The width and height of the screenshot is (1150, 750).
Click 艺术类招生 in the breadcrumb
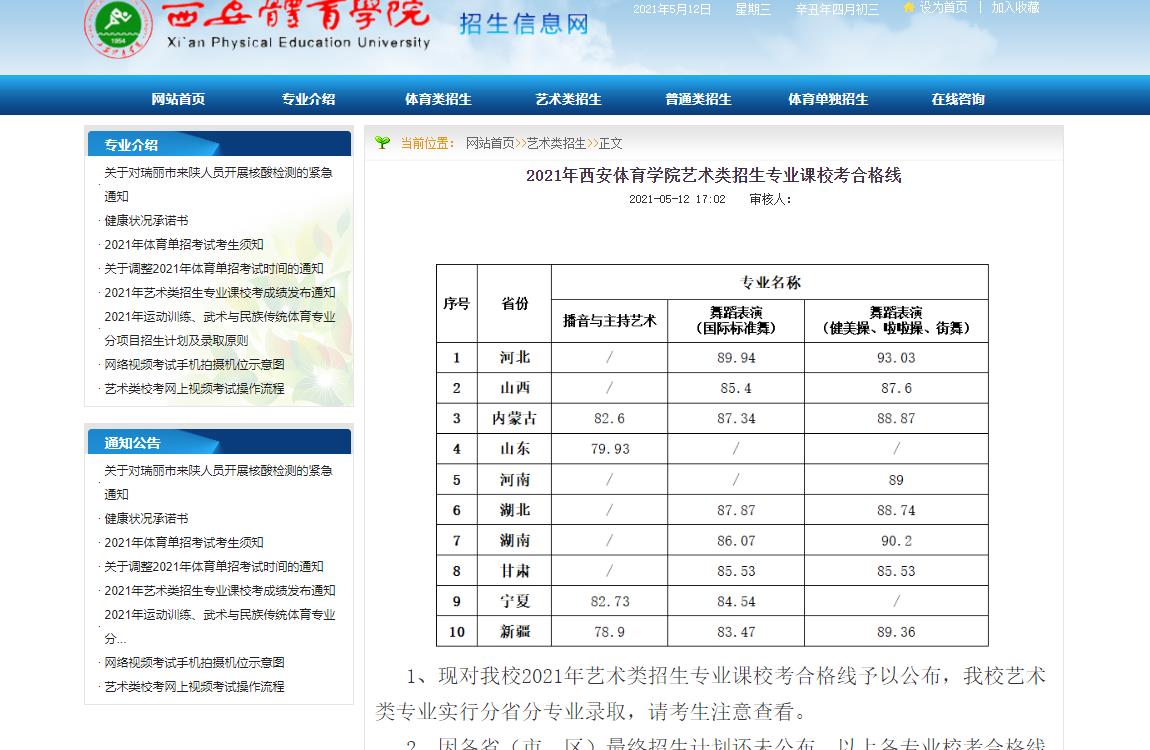click(557, 143)
